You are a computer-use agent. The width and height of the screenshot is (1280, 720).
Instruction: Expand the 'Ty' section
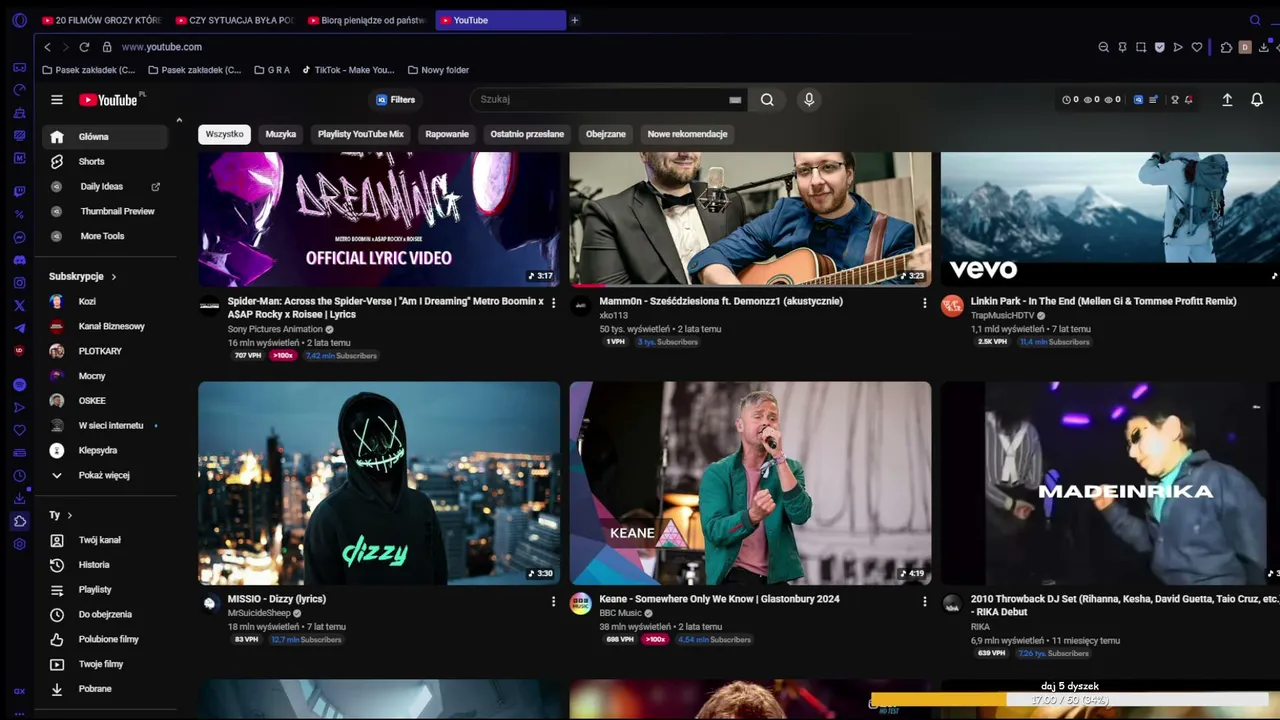(x=60, y=515)
